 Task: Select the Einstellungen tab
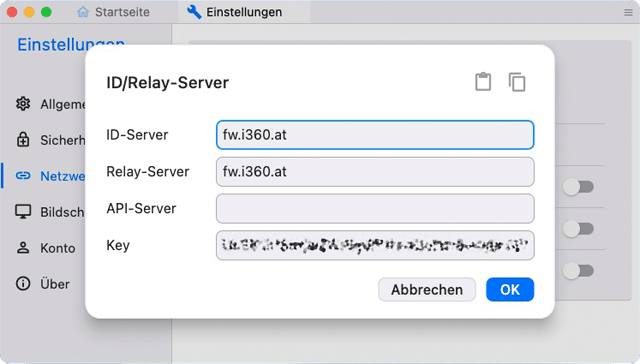point(244,12)
